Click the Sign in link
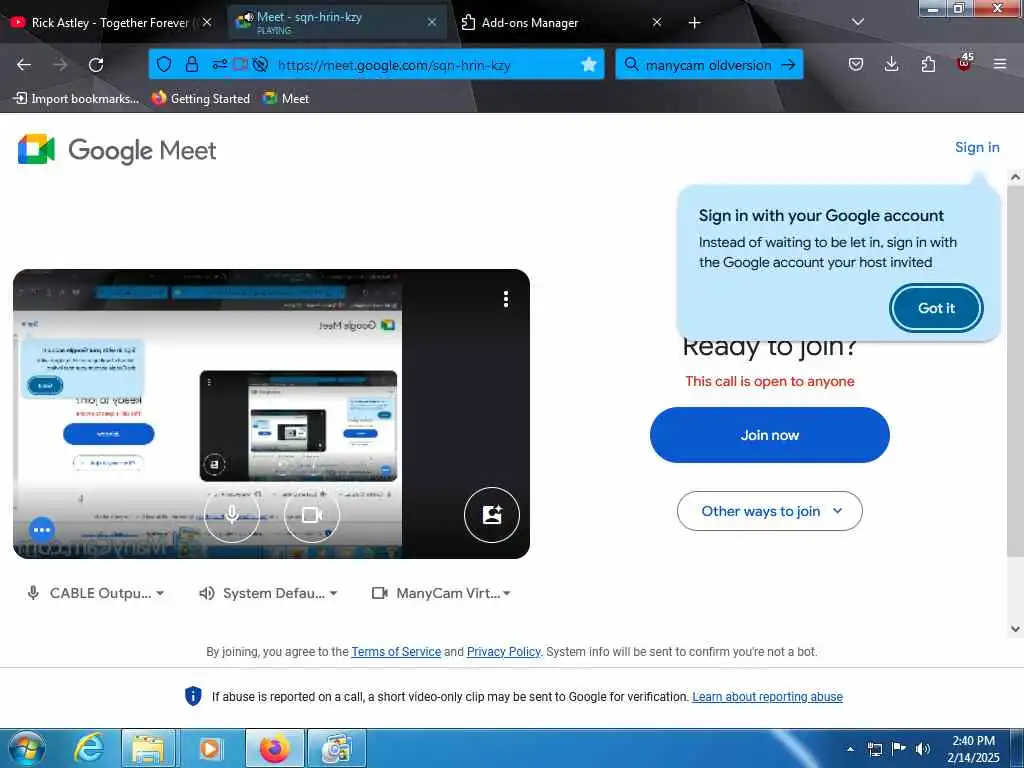The width and height of the screenshot is (1024, 768). [x=976, y=147]
